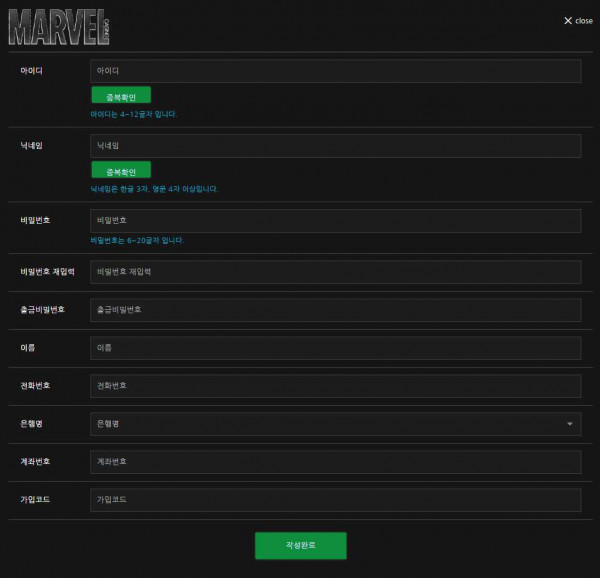Submit the form with 작성완료 button

tap(301, 546)
